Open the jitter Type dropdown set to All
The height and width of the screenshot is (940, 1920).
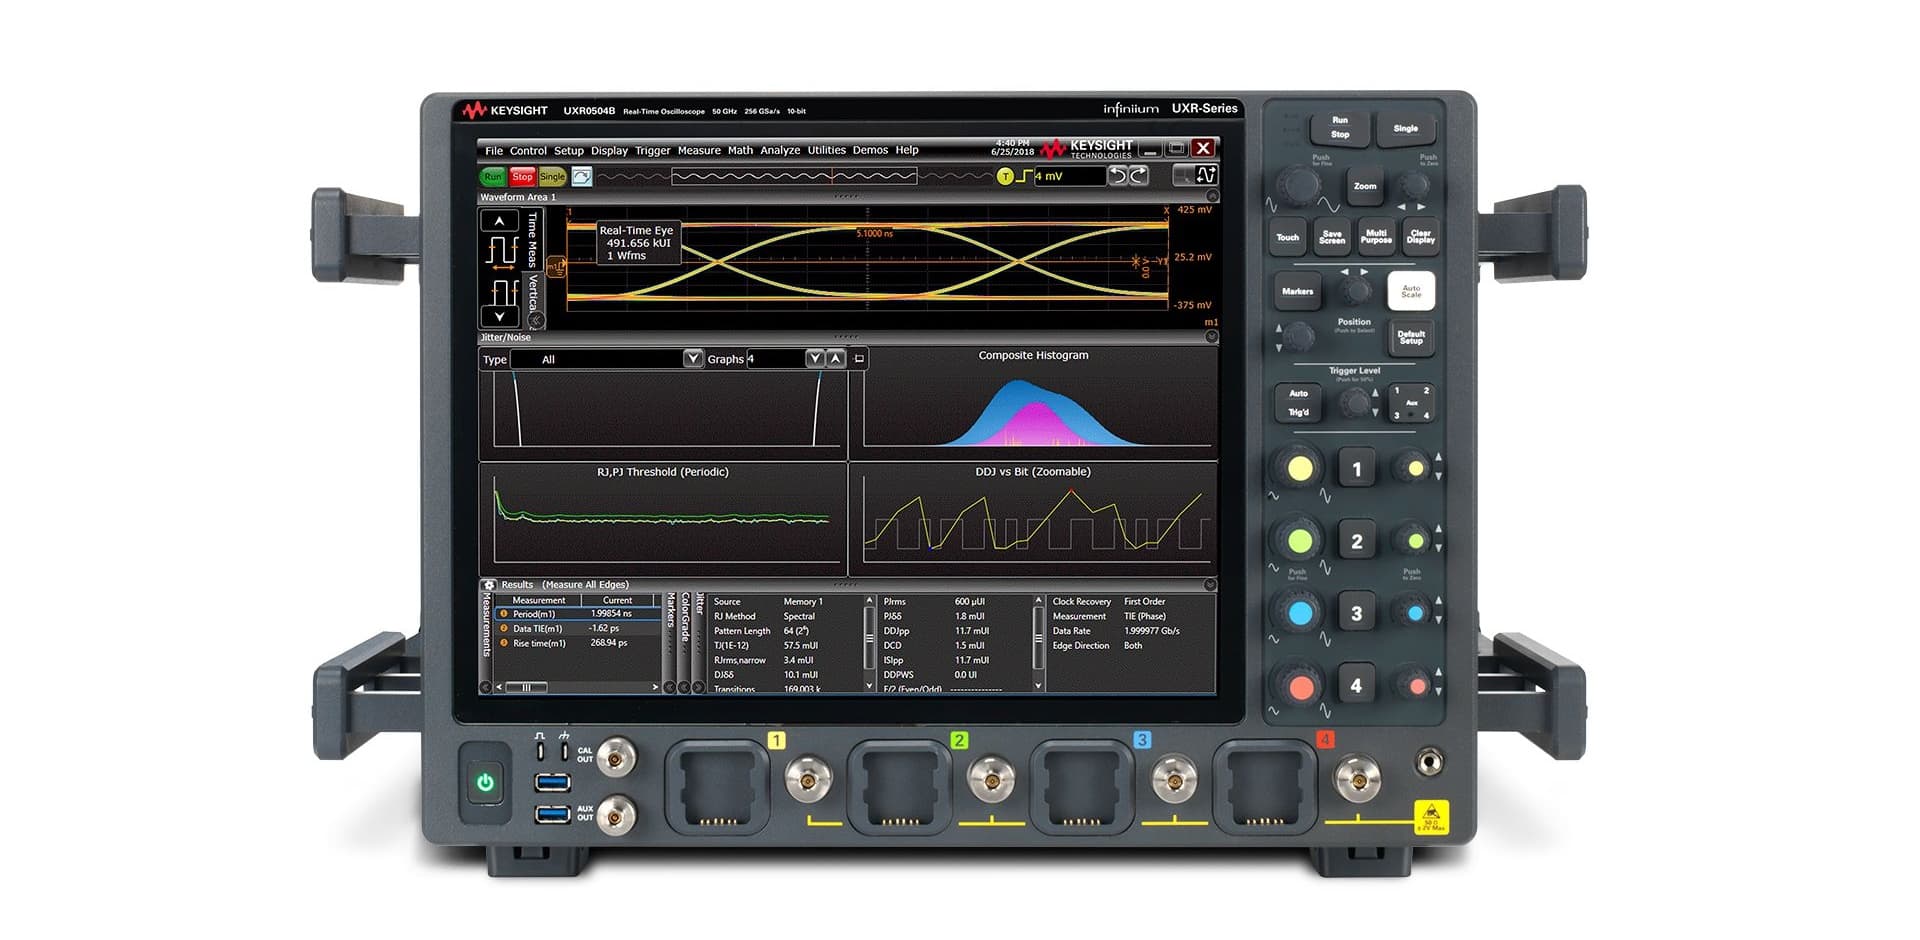coord(692,359)
